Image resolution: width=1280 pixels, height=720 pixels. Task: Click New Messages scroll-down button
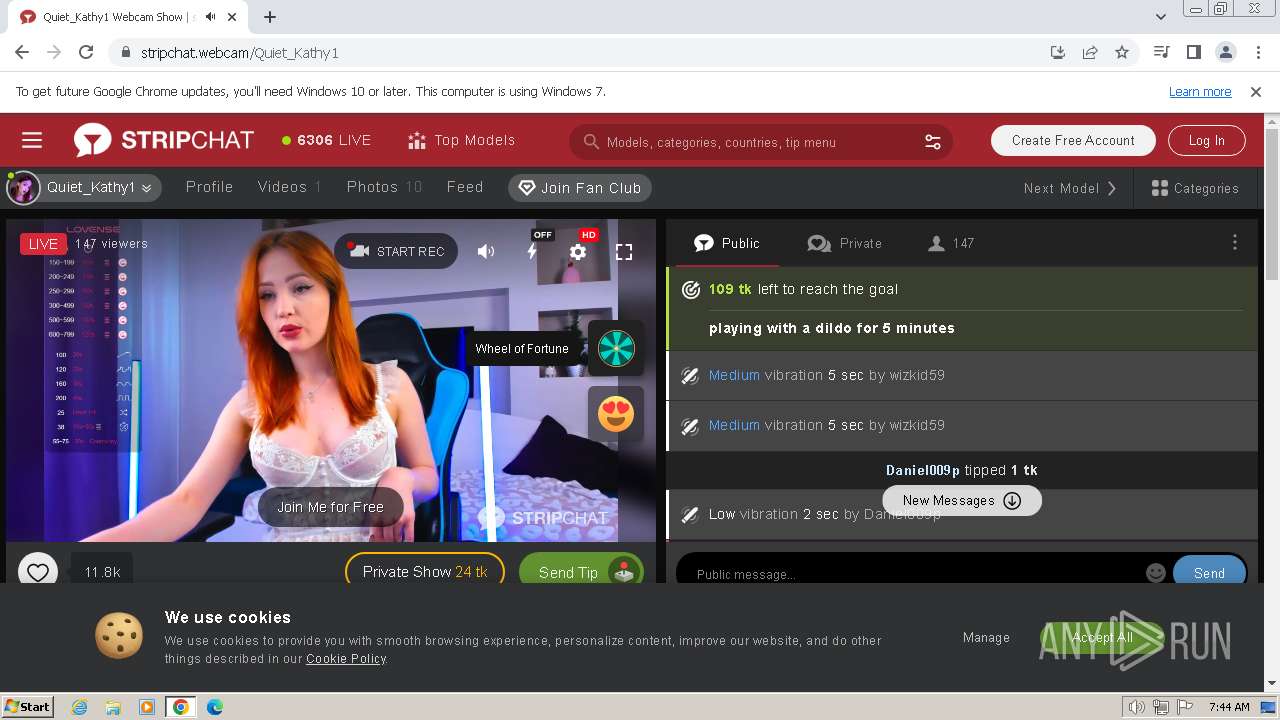click(x=962, y=501)
